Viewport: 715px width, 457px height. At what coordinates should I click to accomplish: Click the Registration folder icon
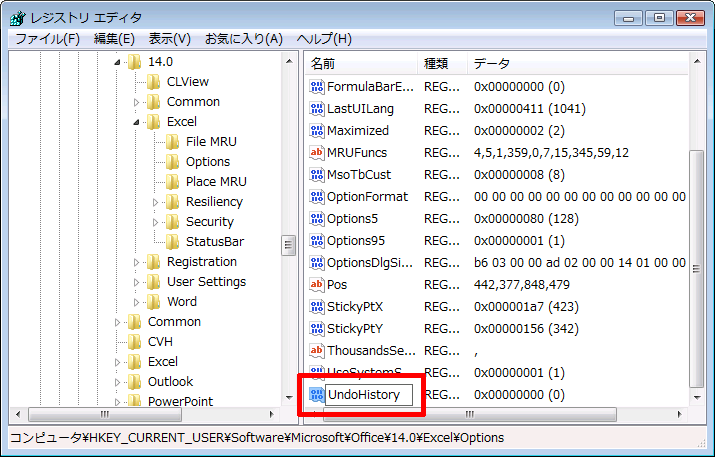154,262
